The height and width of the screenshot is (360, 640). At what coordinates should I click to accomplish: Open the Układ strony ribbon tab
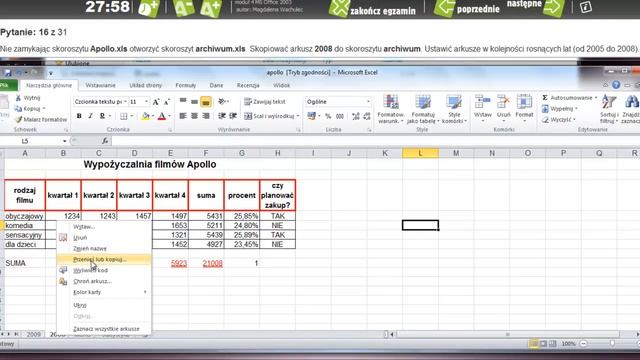146,85
